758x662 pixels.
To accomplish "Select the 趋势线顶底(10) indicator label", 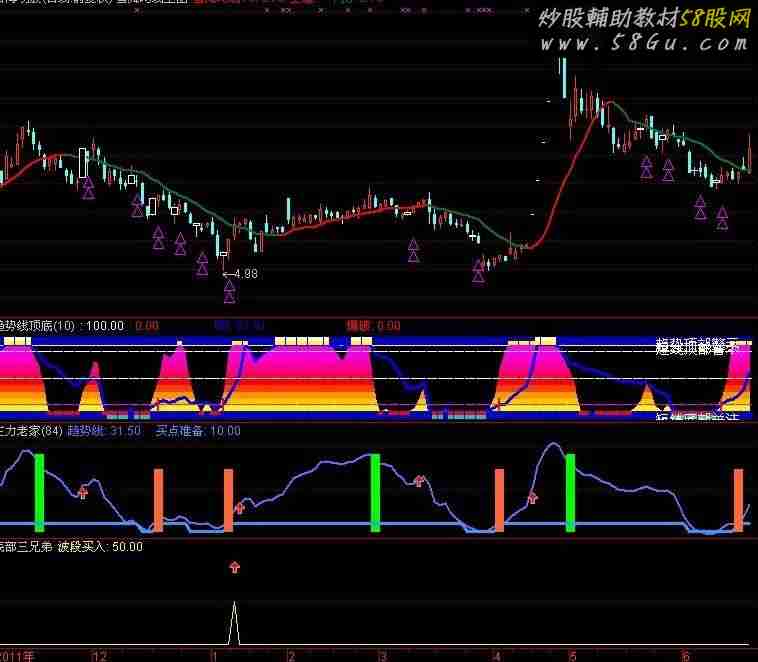I will 62,325.
